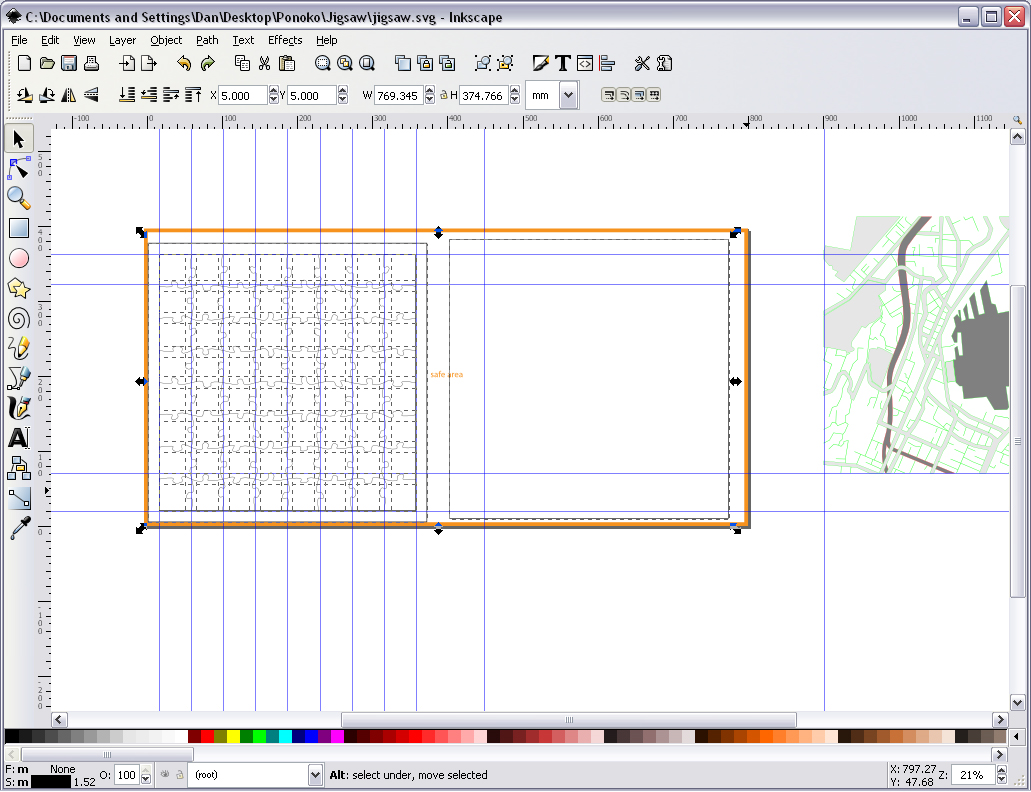This screenshot has width=1031, height=792.
Task: Rotate the selection 90 degrees clockwise
Action: [x=47, y=95]
